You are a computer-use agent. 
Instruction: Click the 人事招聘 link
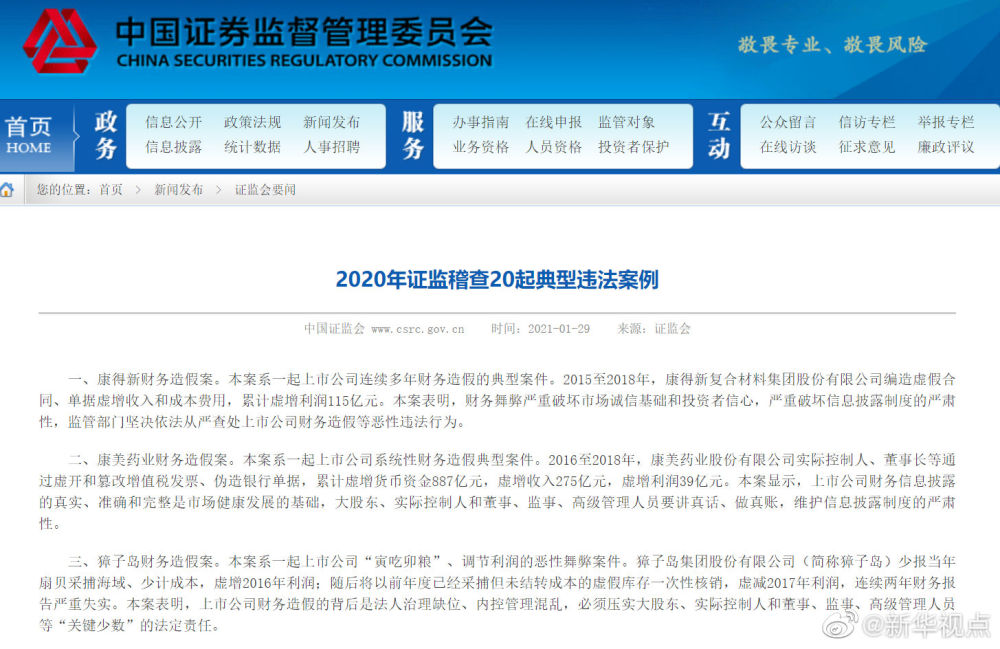pyautogui.click(x=331, y=147)
